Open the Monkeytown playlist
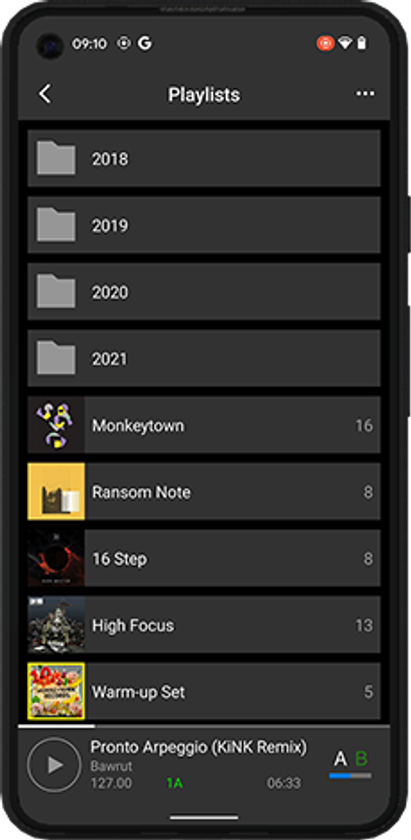The image size is (411, 840). [204, 425]
